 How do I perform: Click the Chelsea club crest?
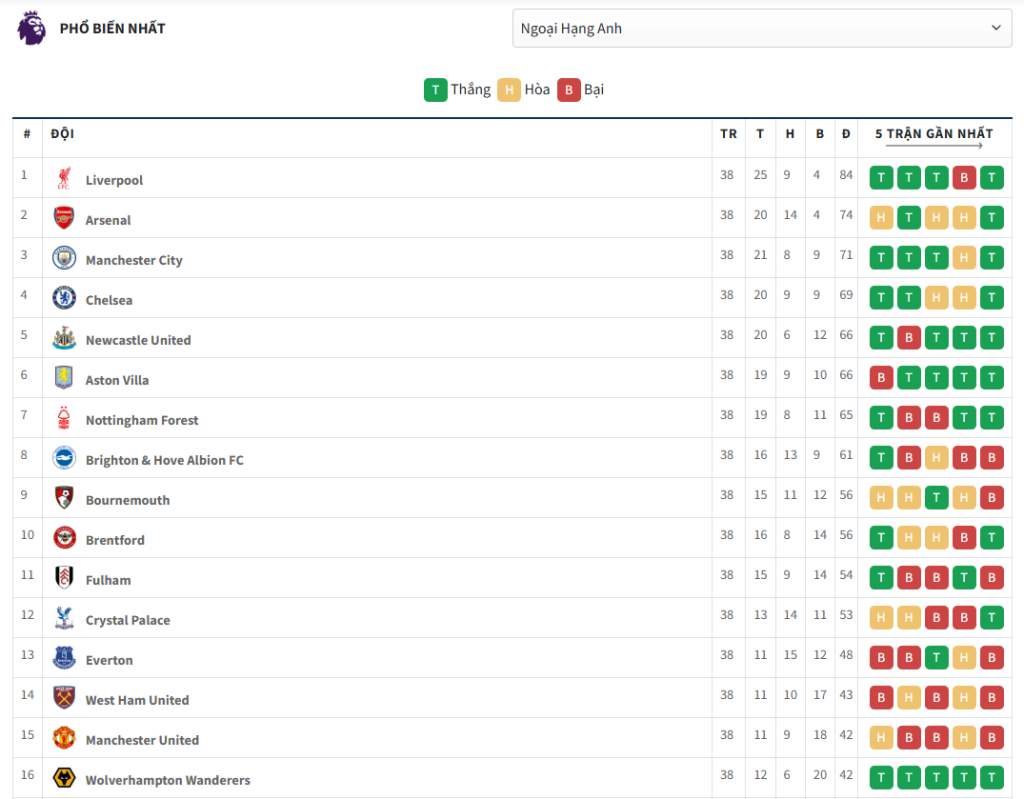click(64, 298)
